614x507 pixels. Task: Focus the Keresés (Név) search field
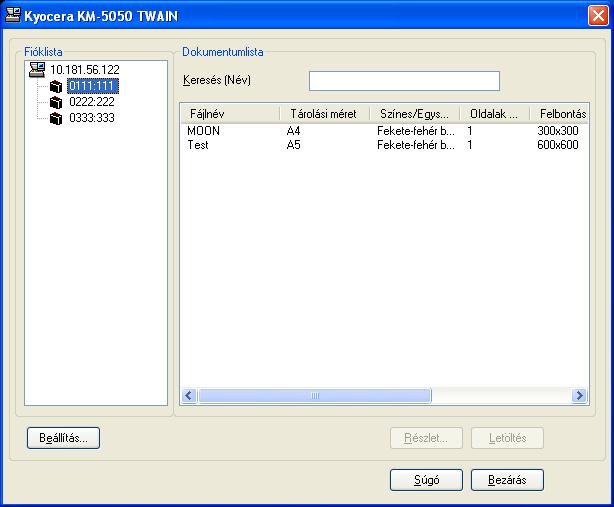(x=404, y=81)
